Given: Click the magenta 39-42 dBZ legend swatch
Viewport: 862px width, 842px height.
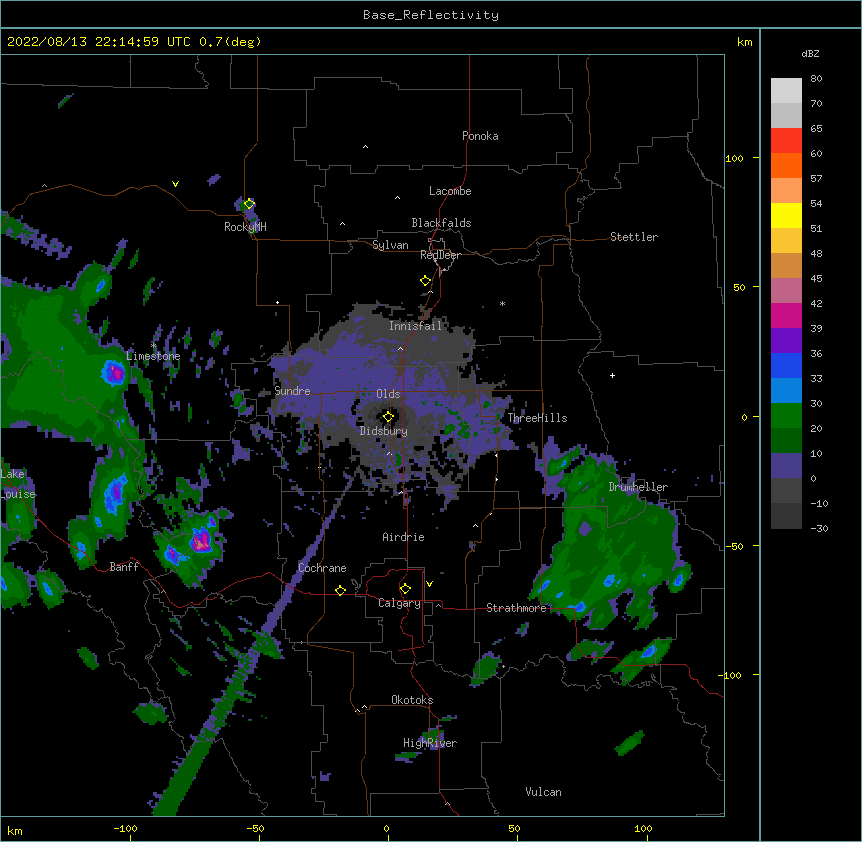Looking at the screenshot, I should click(x=786, y=315).
